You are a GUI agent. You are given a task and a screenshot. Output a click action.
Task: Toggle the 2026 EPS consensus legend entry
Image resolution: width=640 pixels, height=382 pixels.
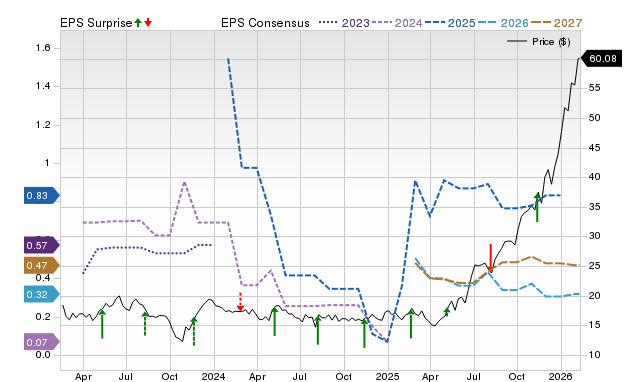[x=503, y=23]
